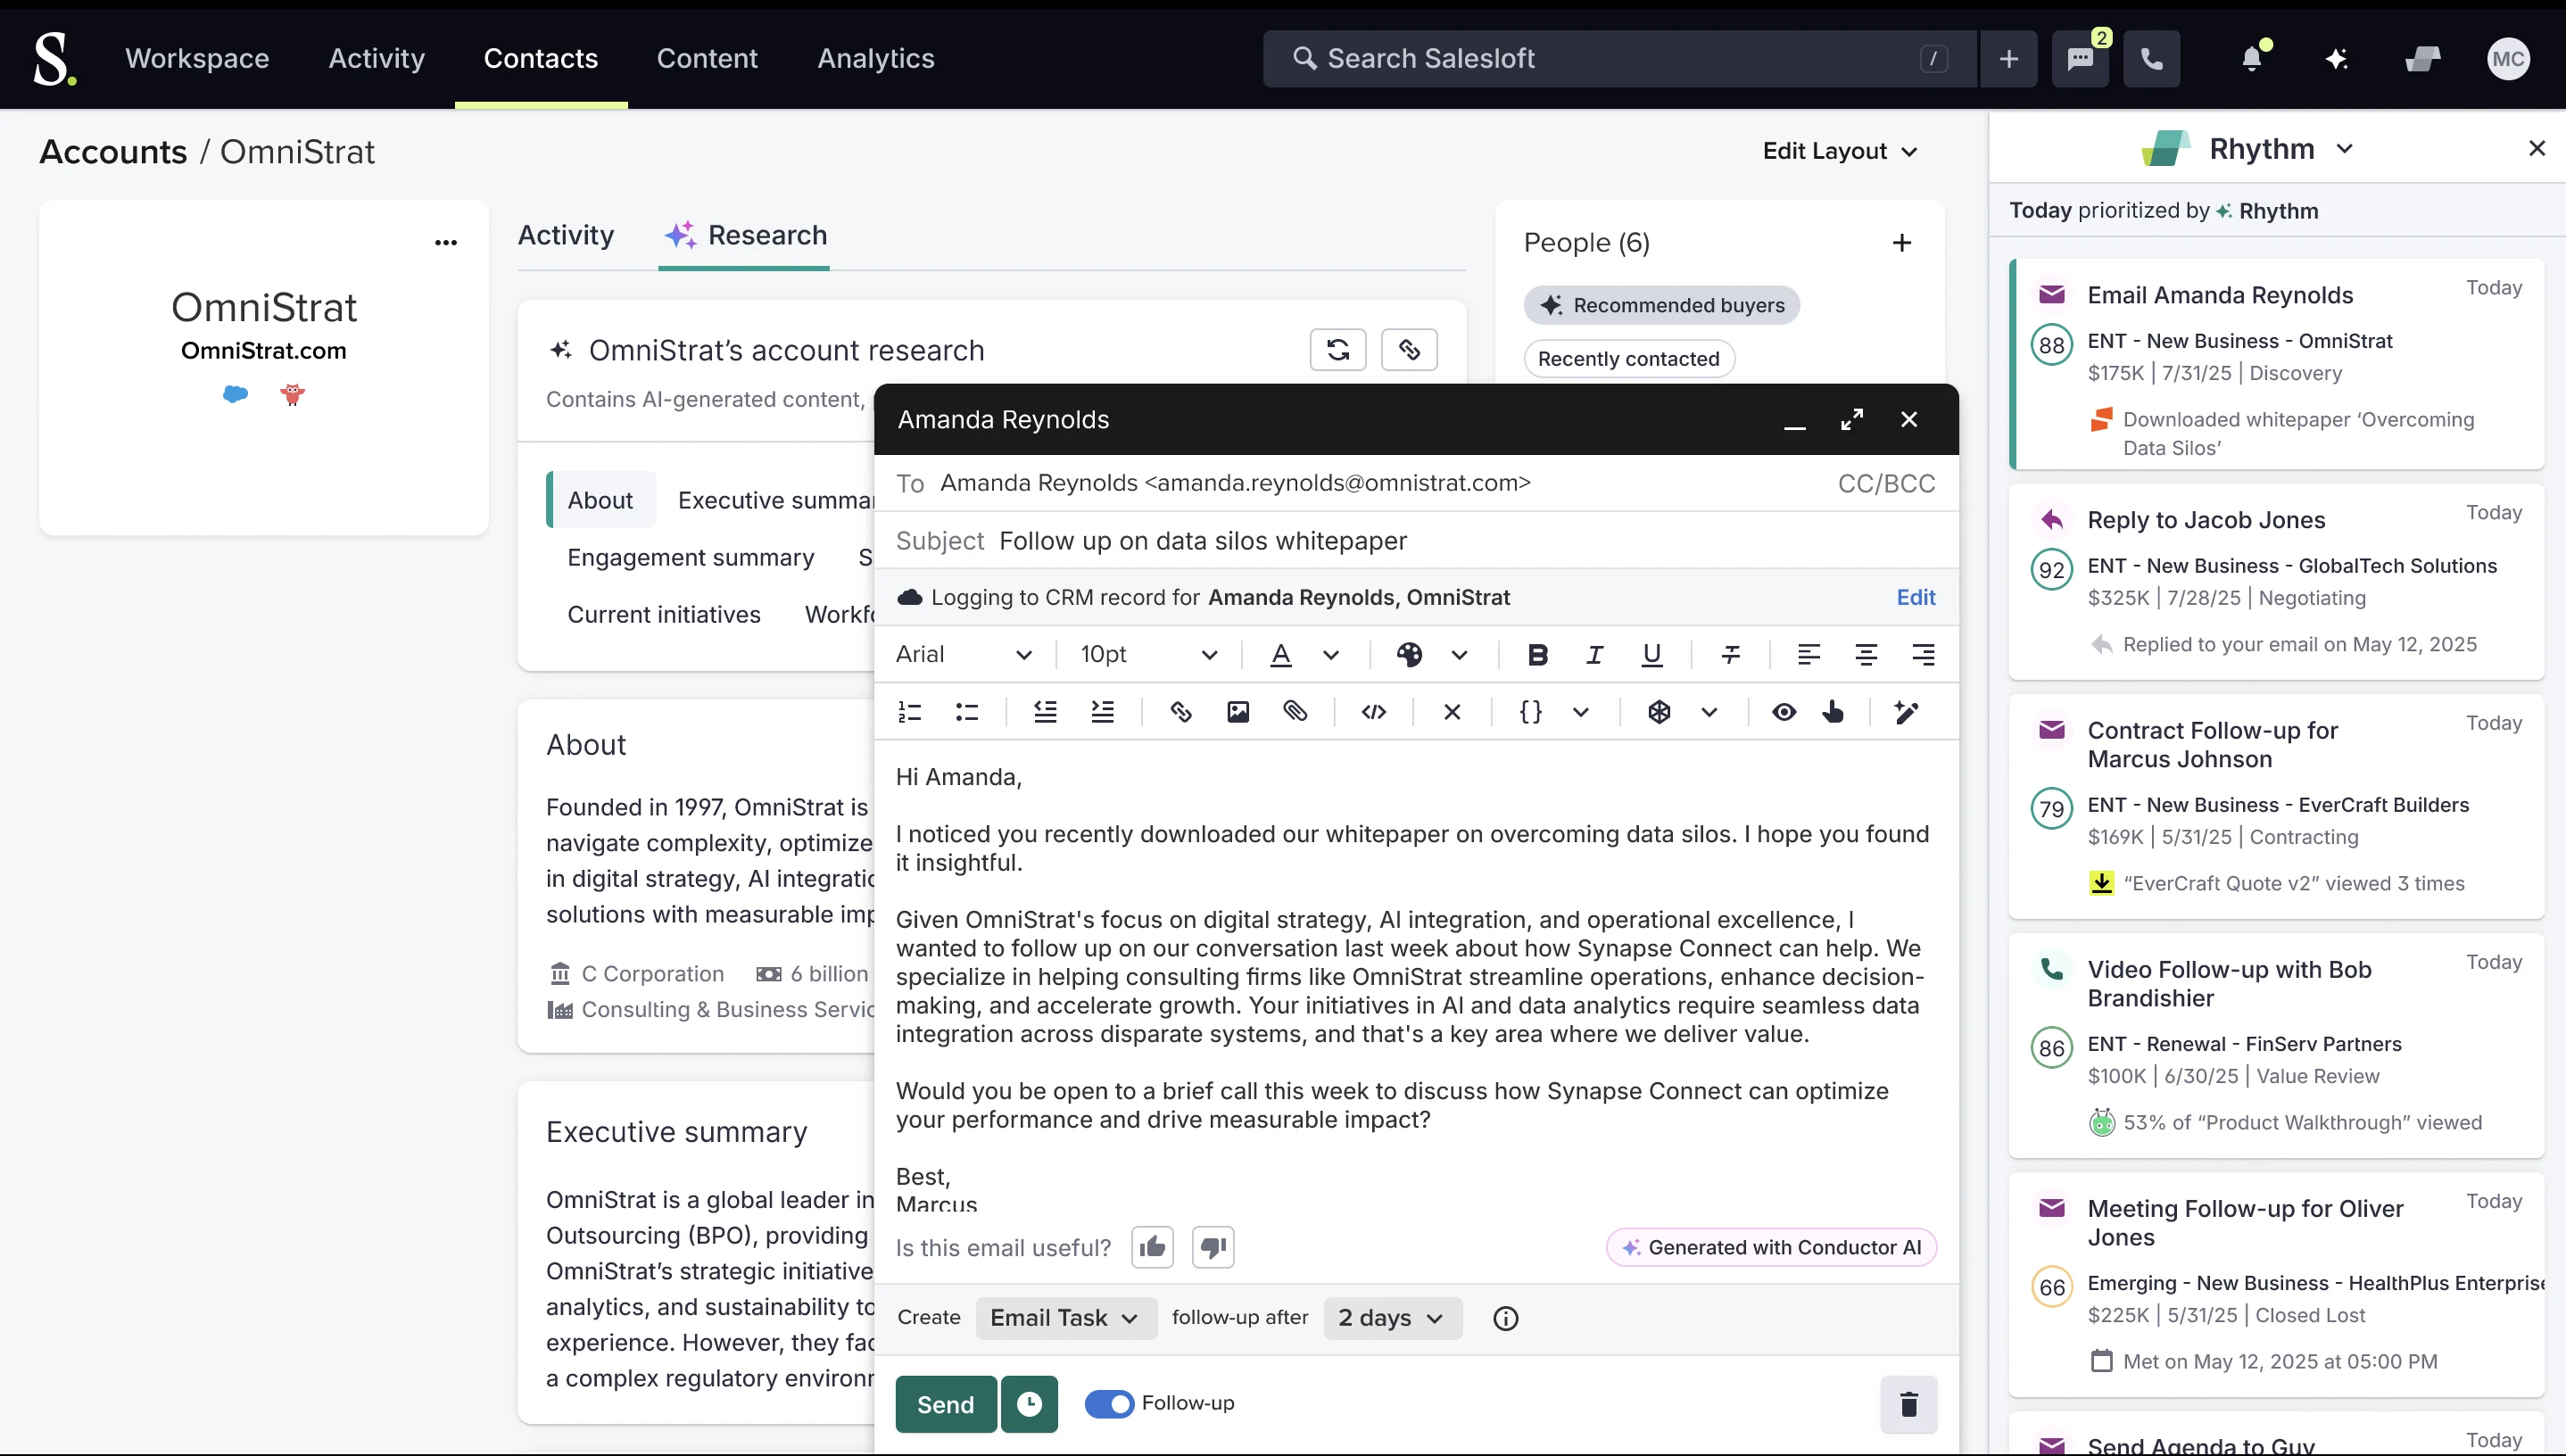
Task: Turn off the Follow-up toggle
Action: 1109,1404
